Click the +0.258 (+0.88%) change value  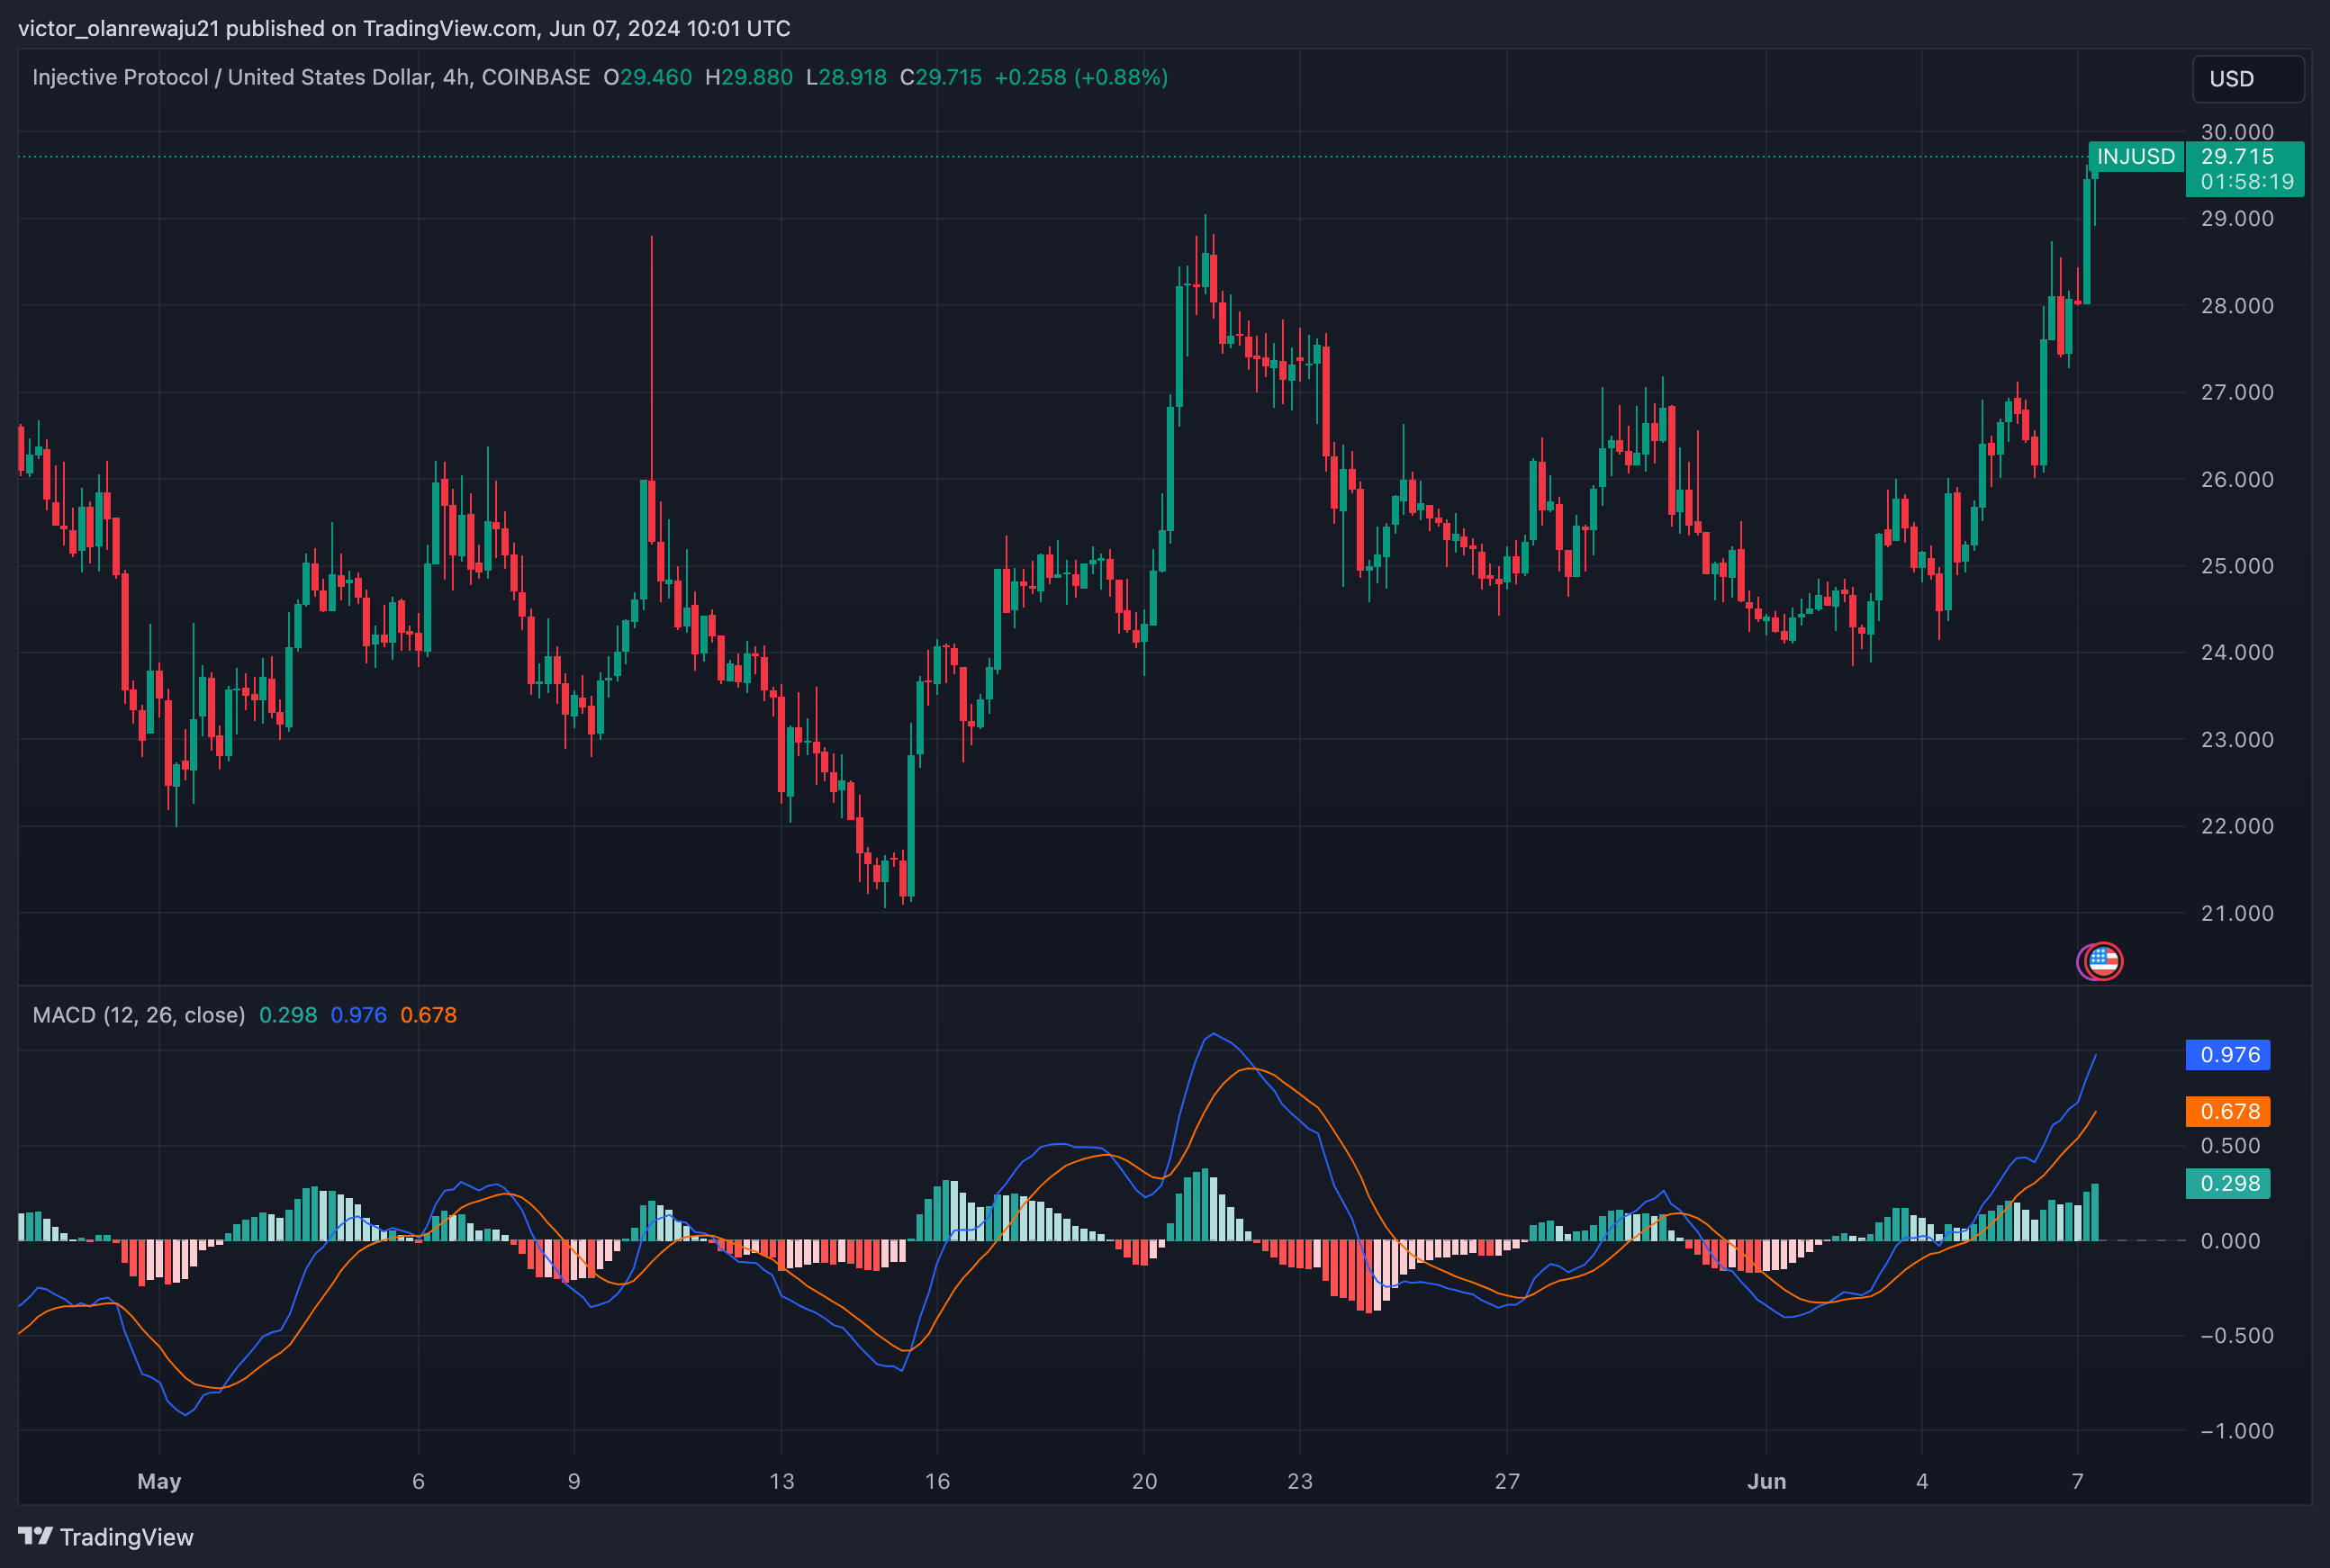coord(1080,77)
